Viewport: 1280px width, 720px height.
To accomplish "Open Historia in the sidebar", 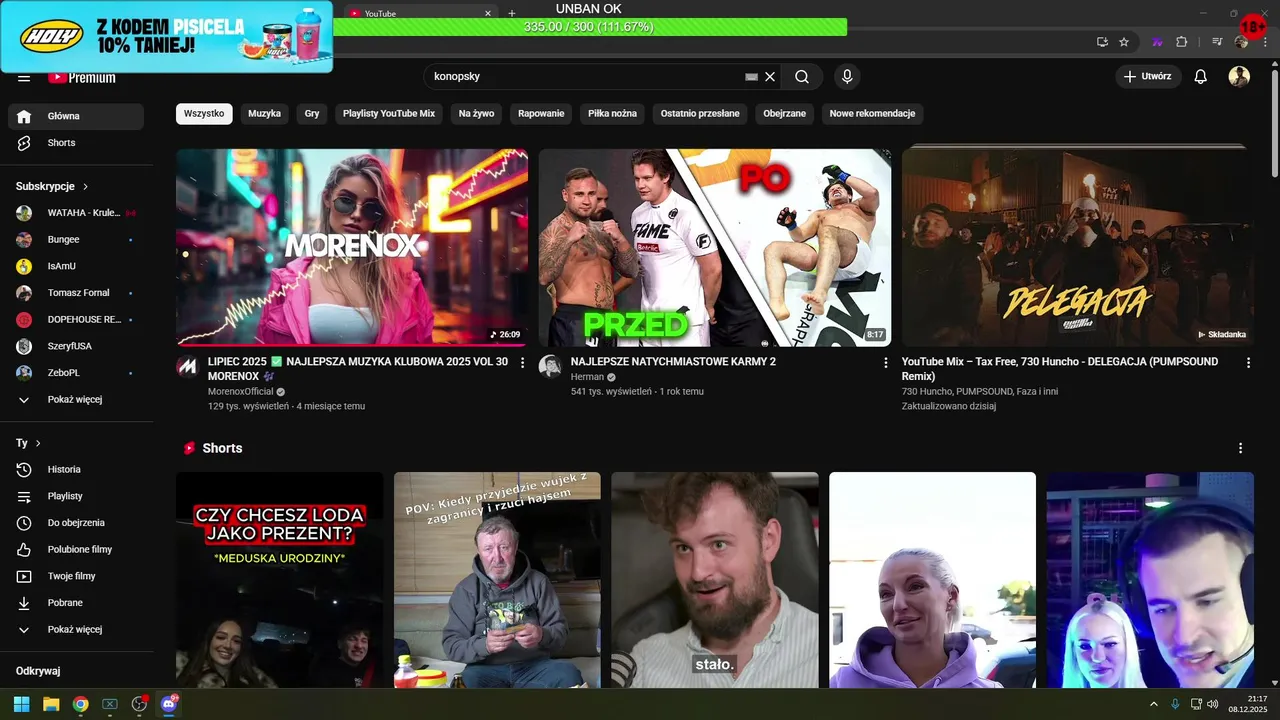I will click(76, 470).
